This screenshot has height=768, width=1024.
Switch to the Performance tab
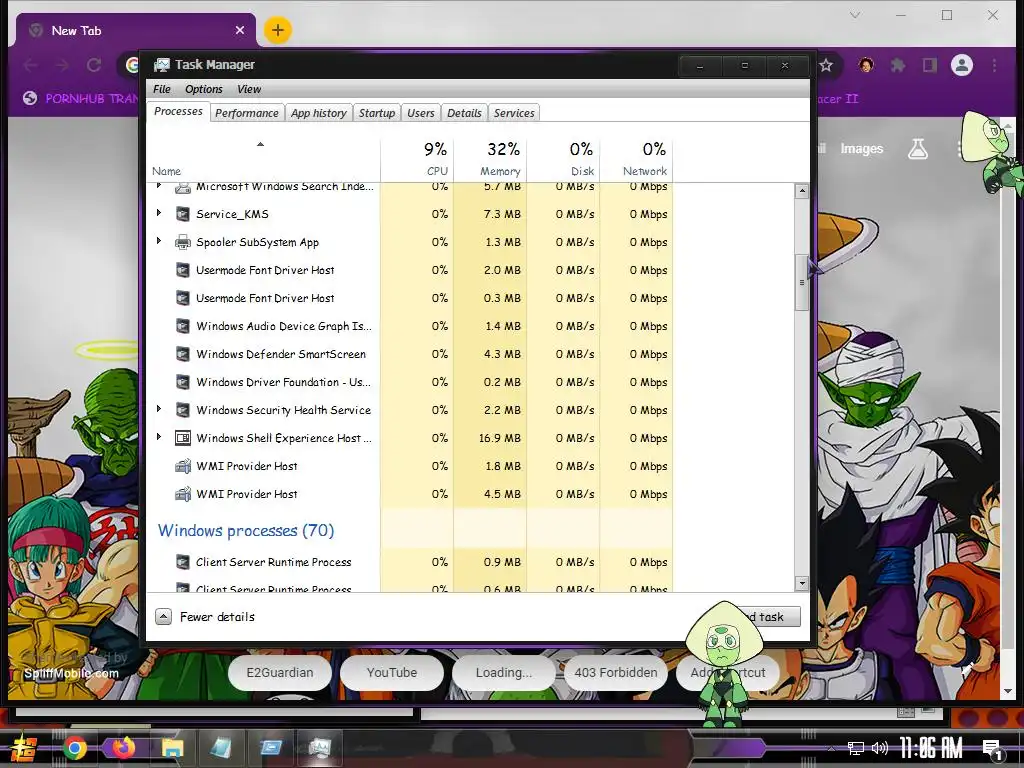click(246, 113)
